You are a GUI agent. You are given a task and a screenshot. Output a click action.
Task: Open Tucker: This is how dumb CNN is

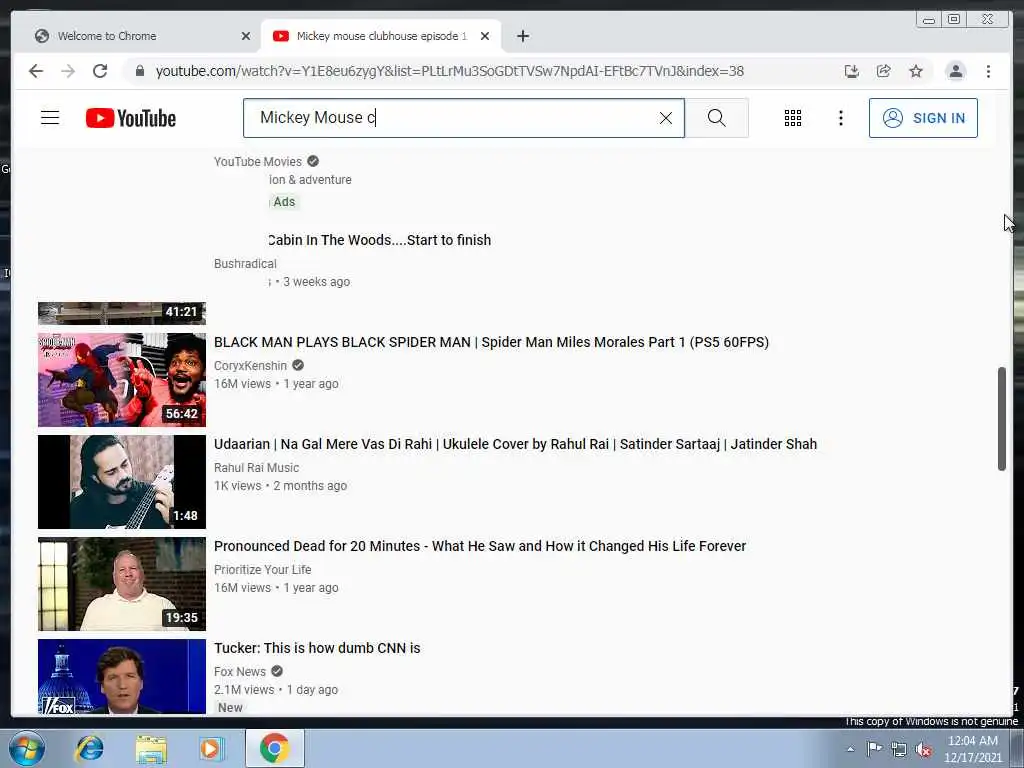[317, 648]
